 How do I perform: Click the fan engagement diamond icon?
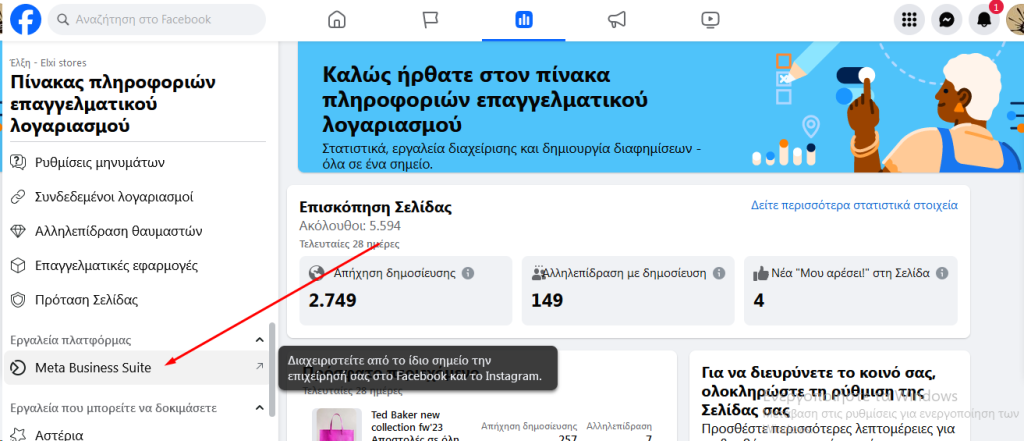(x=18, y=231)
